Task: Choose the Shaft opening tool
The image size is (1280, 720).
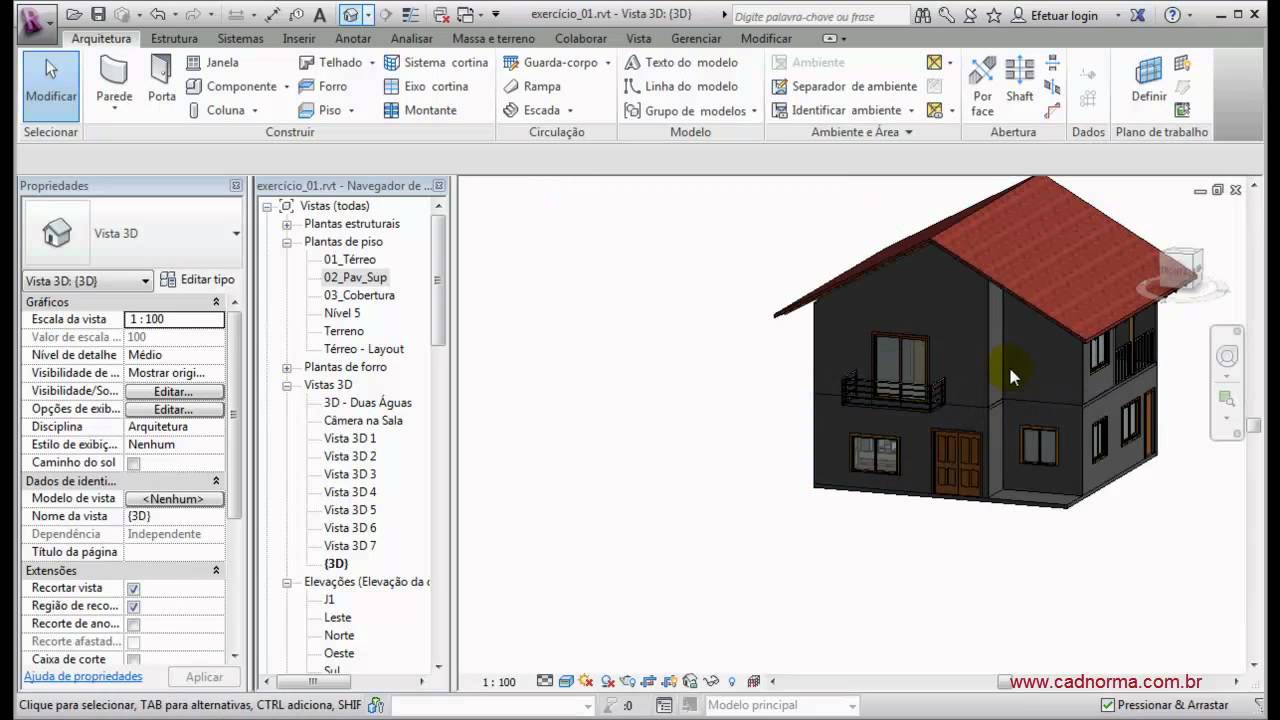Action: 1020,80
